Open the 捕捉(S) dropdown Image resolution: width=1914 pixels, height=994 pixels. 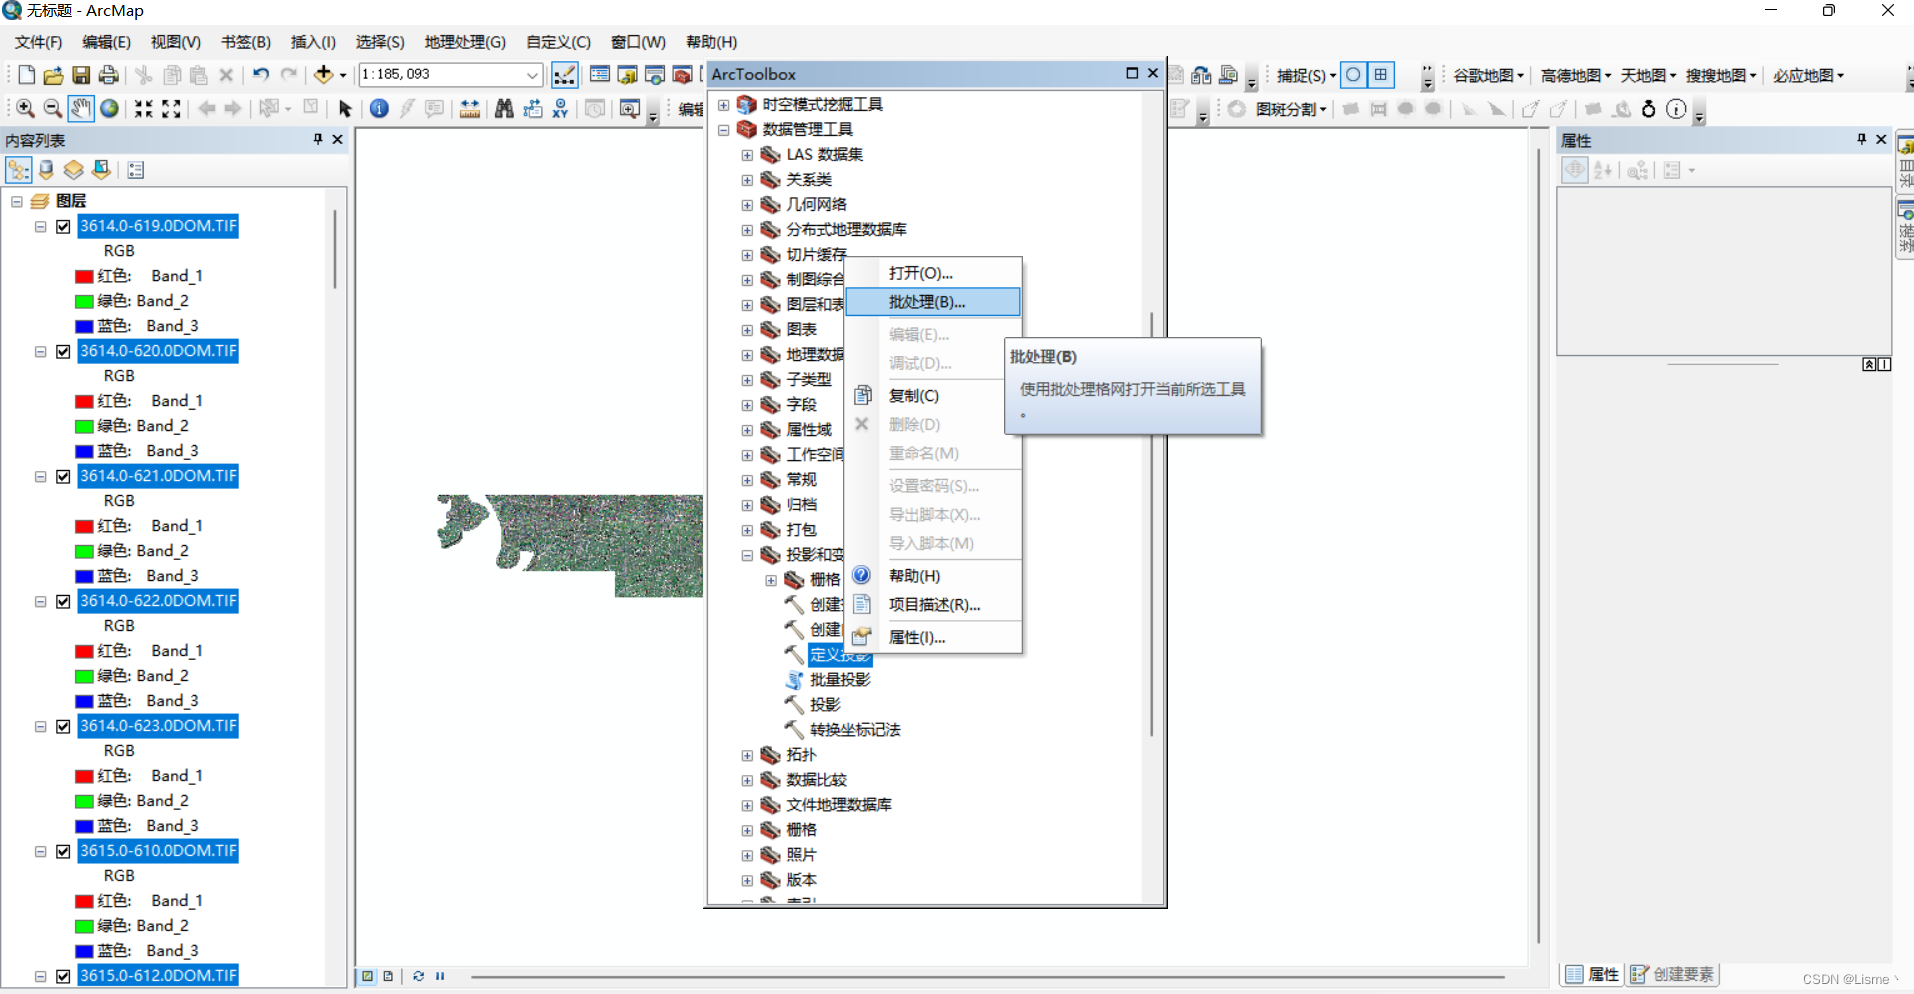tap(1306, 76)
